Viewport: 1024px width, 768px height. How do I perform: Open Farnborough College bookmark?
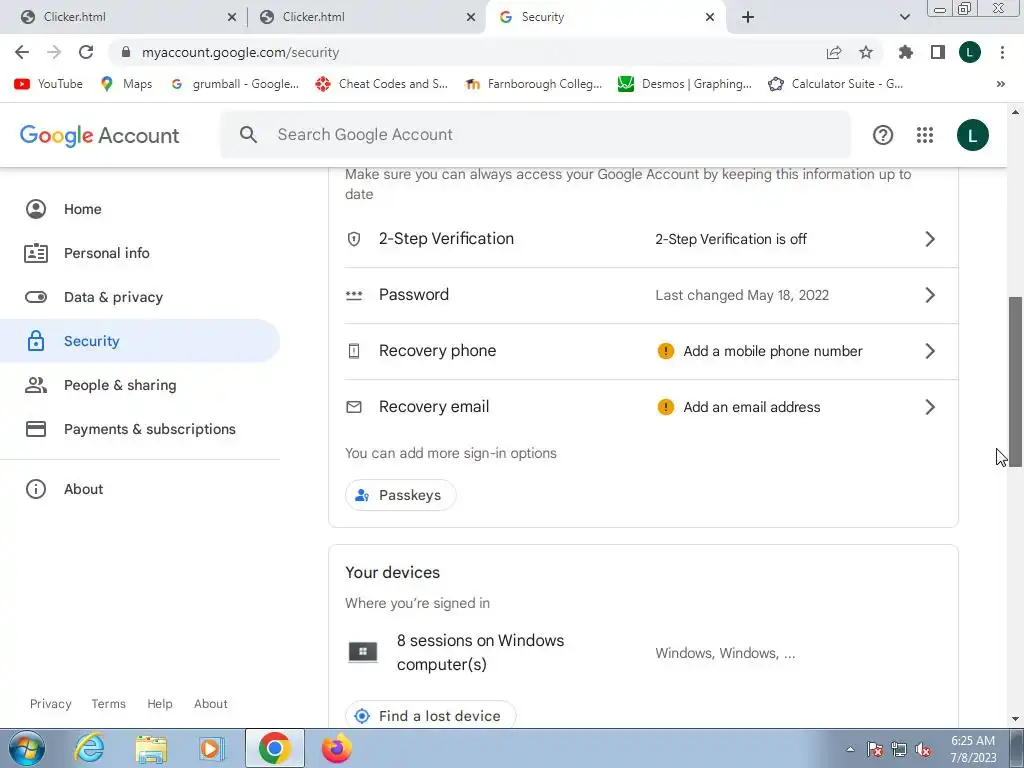(x=533, y=84)
